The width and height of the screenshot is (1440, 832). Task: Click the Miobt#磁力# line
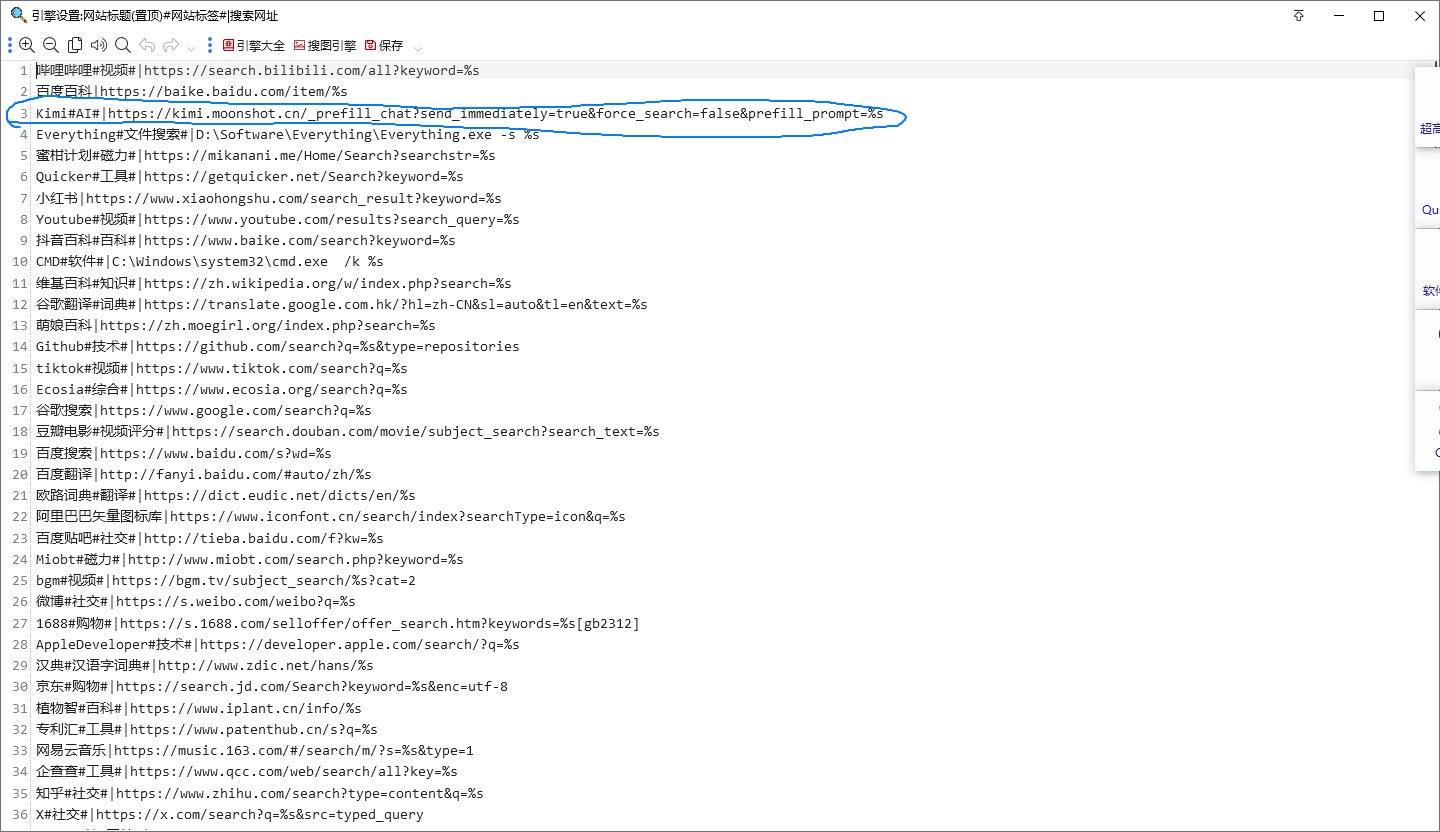pos(250,559)
